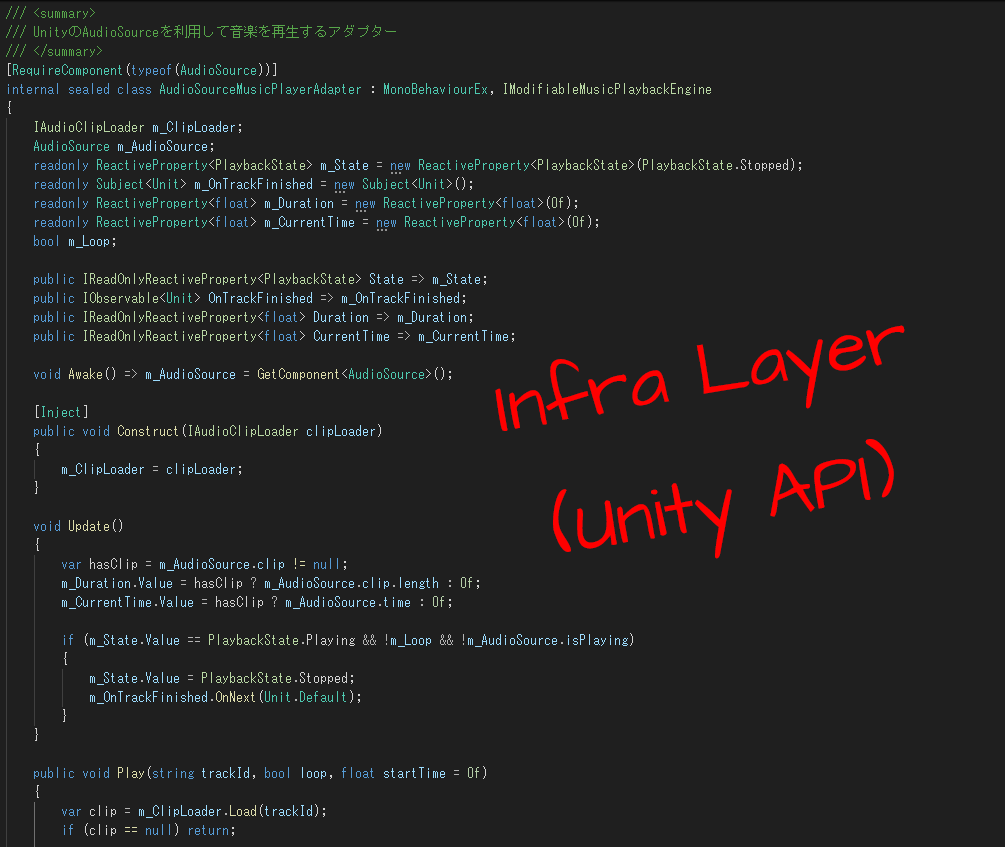This screenshot has width=1005, height=847.
Task: Click "m_AudioSource.clip.length" in the m_Duration assignment
Action: pos(351,583)
